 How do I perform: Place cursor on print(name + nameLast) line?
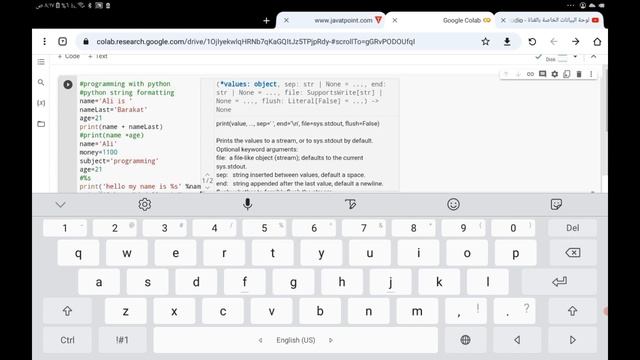[x=121, y=127]
